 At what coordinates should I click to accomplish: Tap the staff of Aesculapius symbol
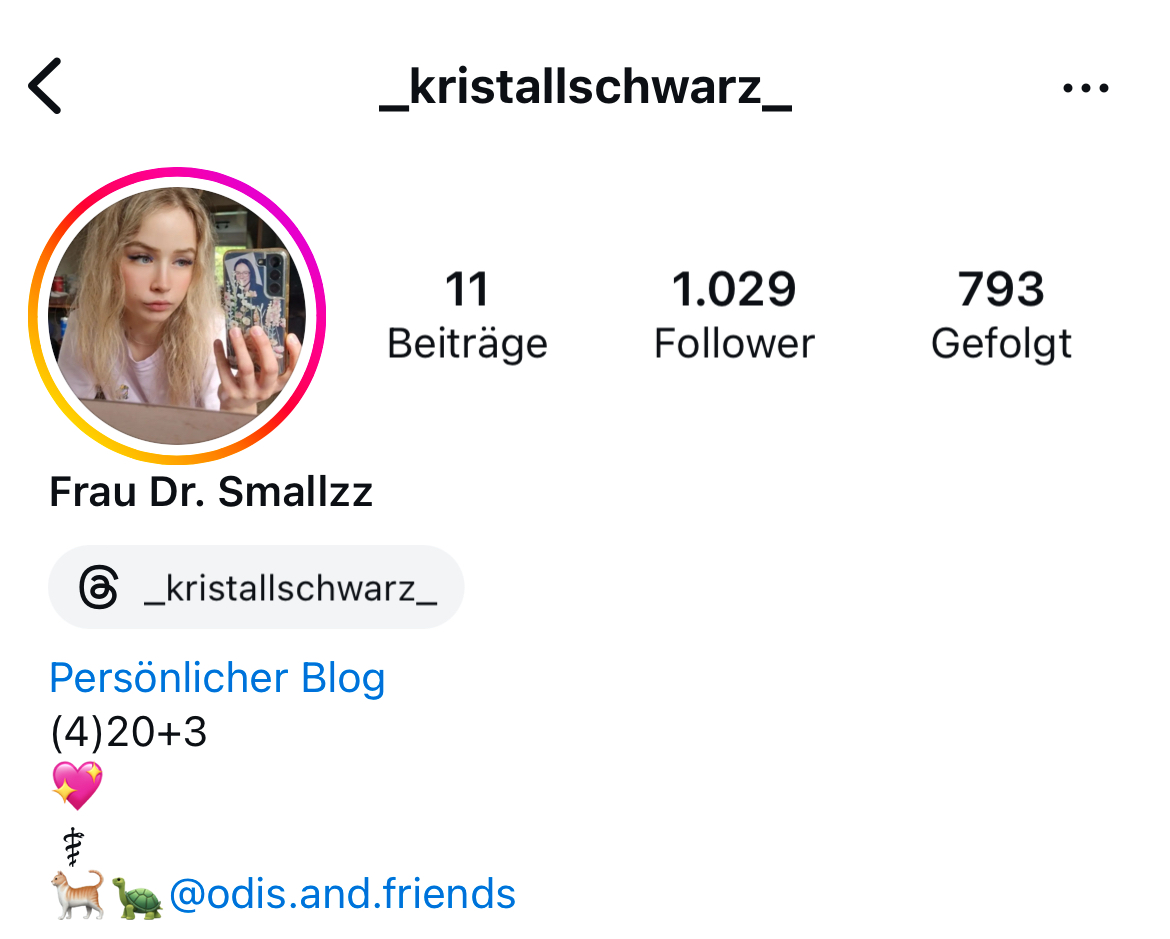[73, 847]
